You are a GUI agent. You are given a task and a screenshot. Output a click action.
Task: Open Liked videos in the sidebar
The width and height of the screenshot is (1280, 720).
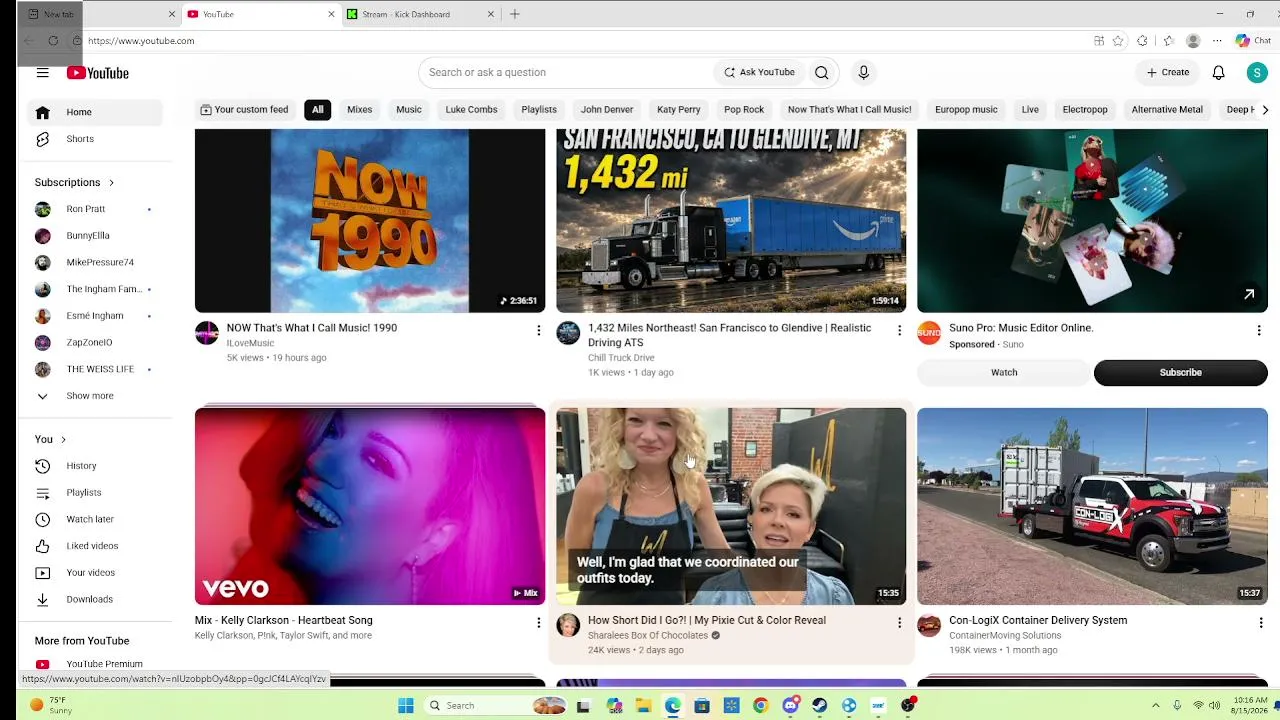[x=94, y=546]
